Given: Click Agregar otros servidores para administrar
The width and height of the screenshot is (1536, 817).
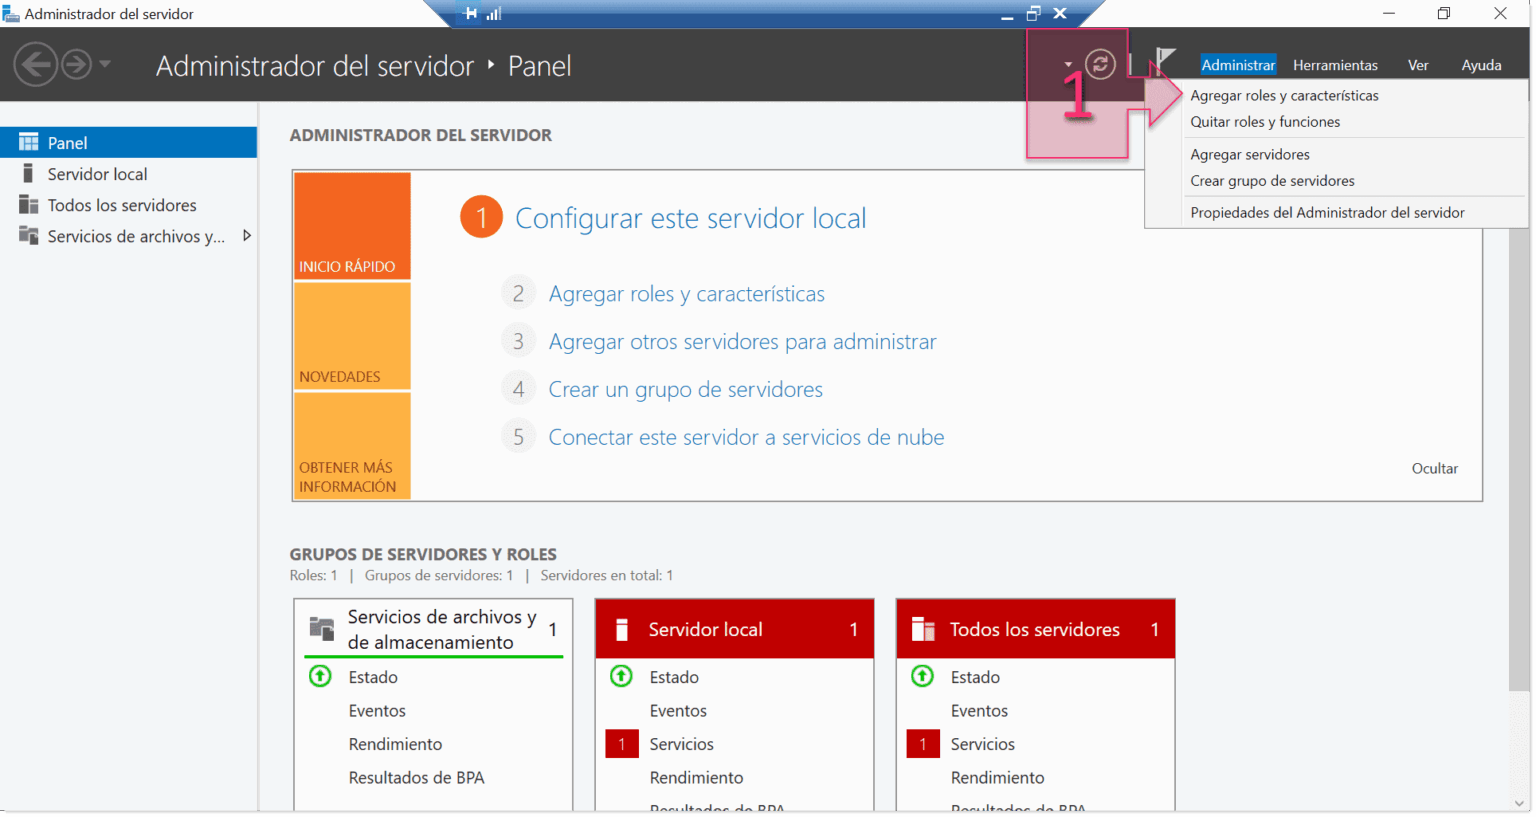Looking at the screenshot, I should [x=742, y=341].
